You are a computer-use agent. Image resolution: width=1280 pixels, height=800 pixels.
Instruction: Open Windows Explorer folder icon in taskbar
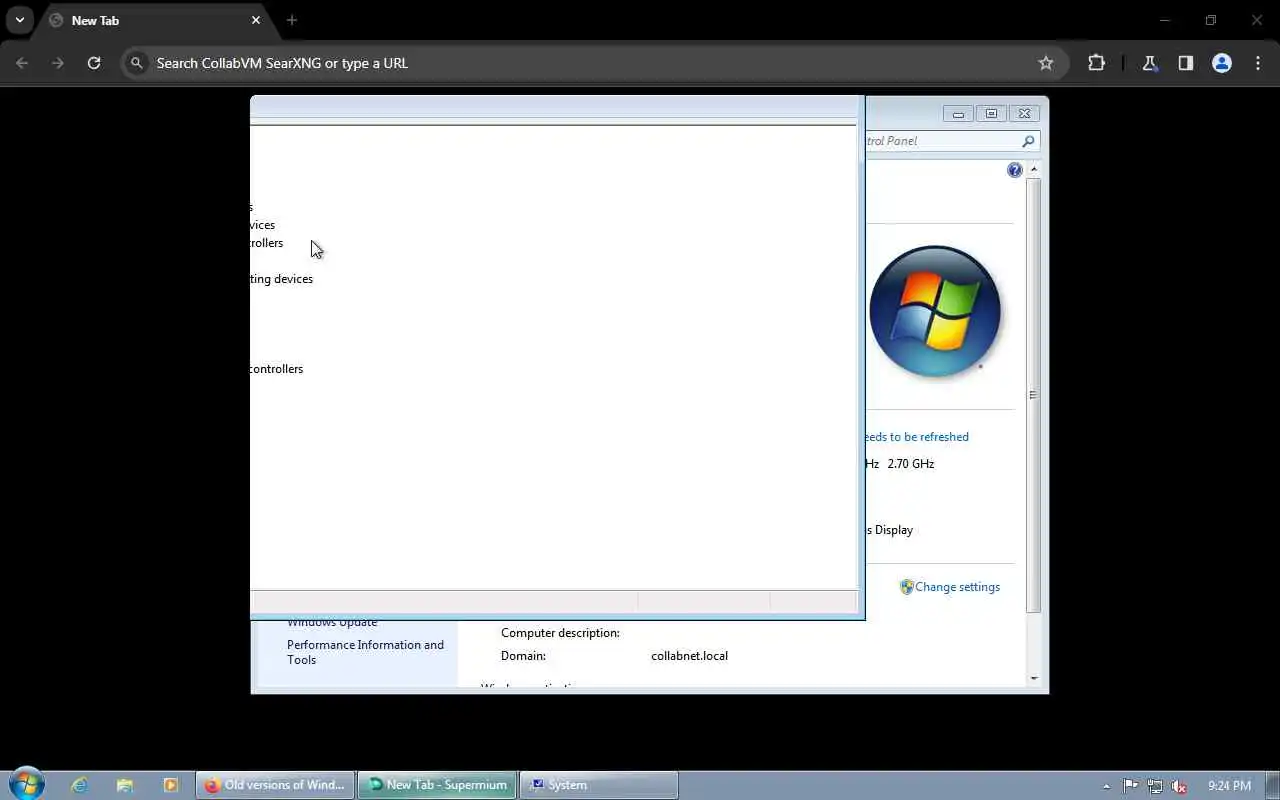coord(125,785)
